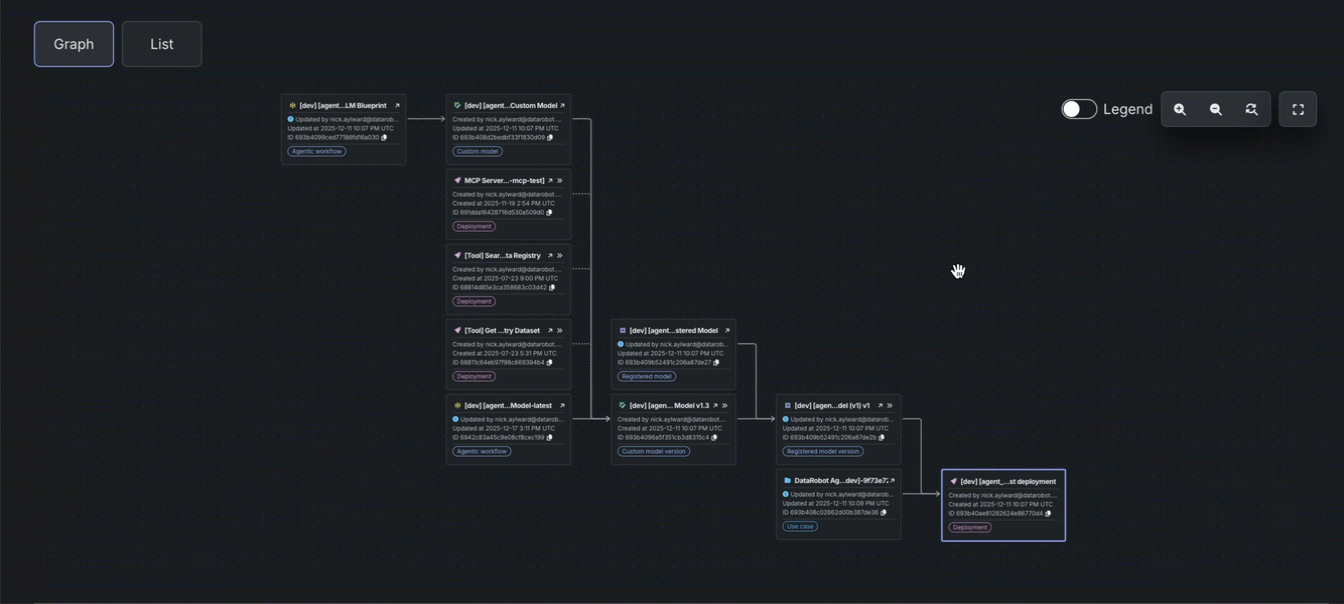Expand the Model v1.3 node chevrons

[x=725, y=406]
